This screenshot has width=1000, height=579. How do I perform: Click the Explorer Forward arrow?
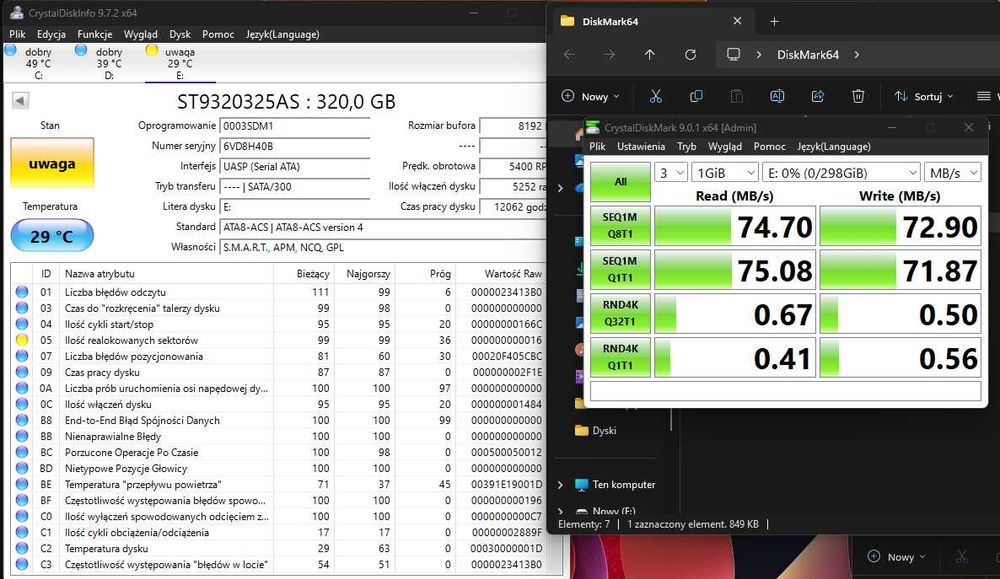tap(610, 55)
